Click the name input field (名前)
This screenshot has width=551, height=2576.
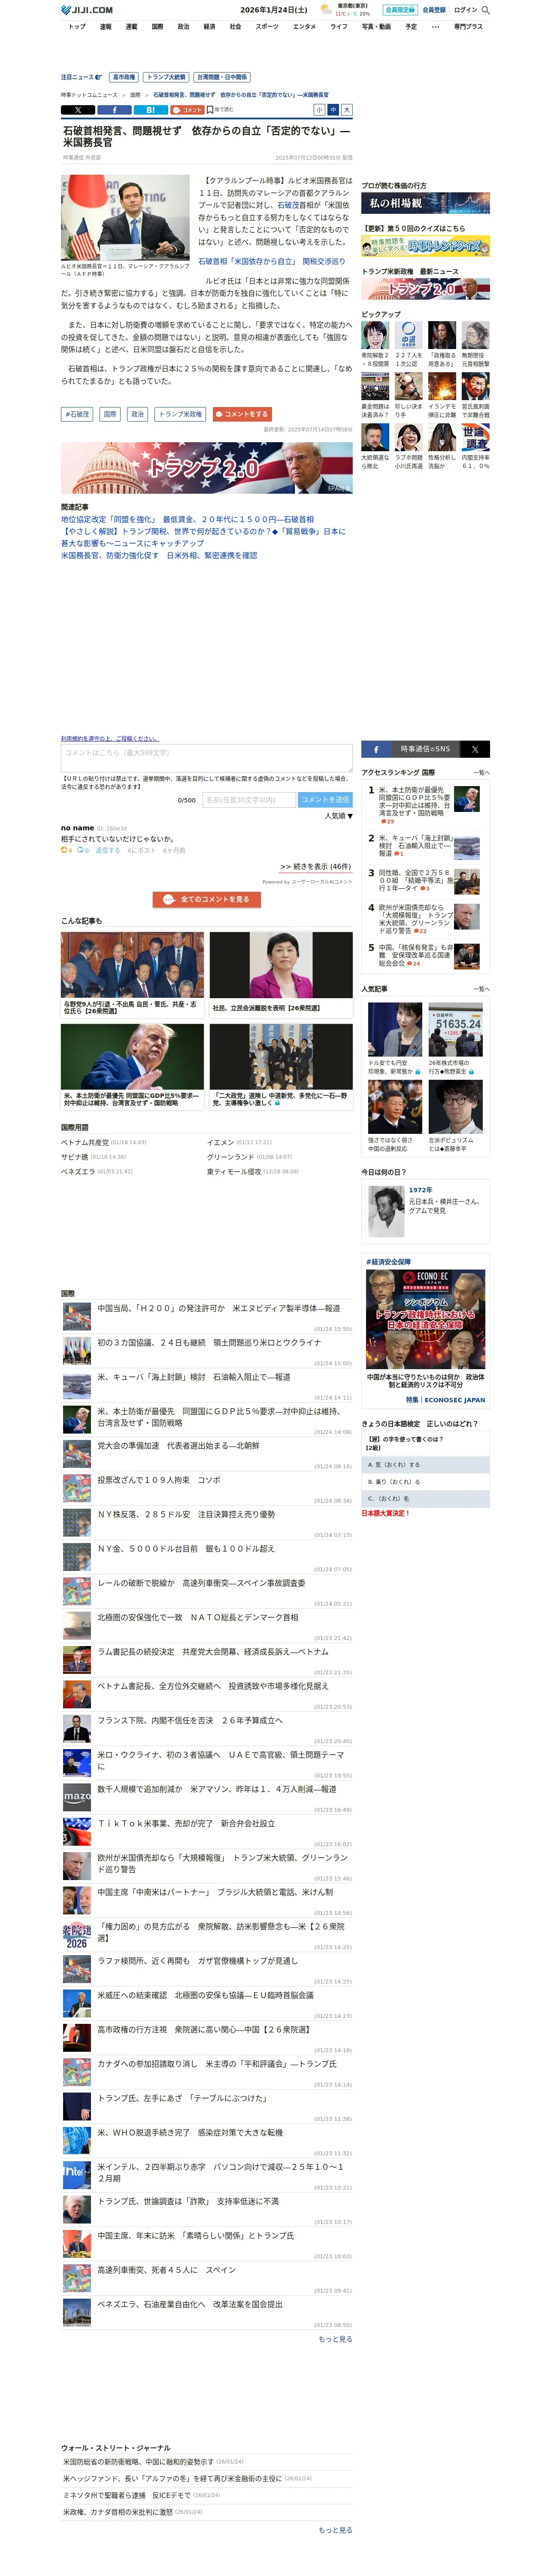pos(249,799)
